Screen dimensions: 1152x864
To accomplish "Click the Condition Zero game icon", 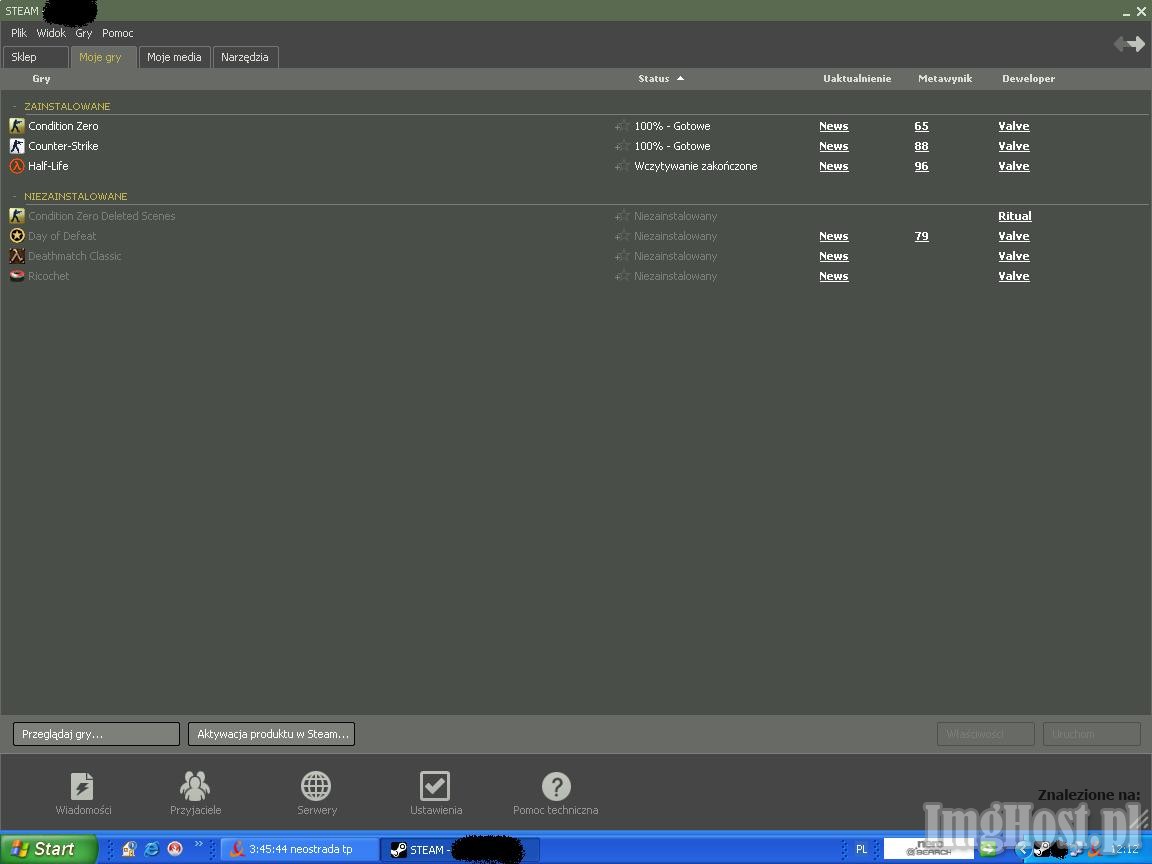I will (17, 126).
